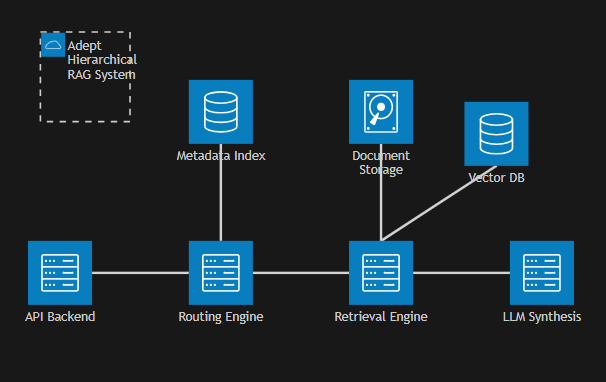The height and width of the screenshot is (382, 606).
Task: Click the 'API Backend' label
Action: pos(60,317)
